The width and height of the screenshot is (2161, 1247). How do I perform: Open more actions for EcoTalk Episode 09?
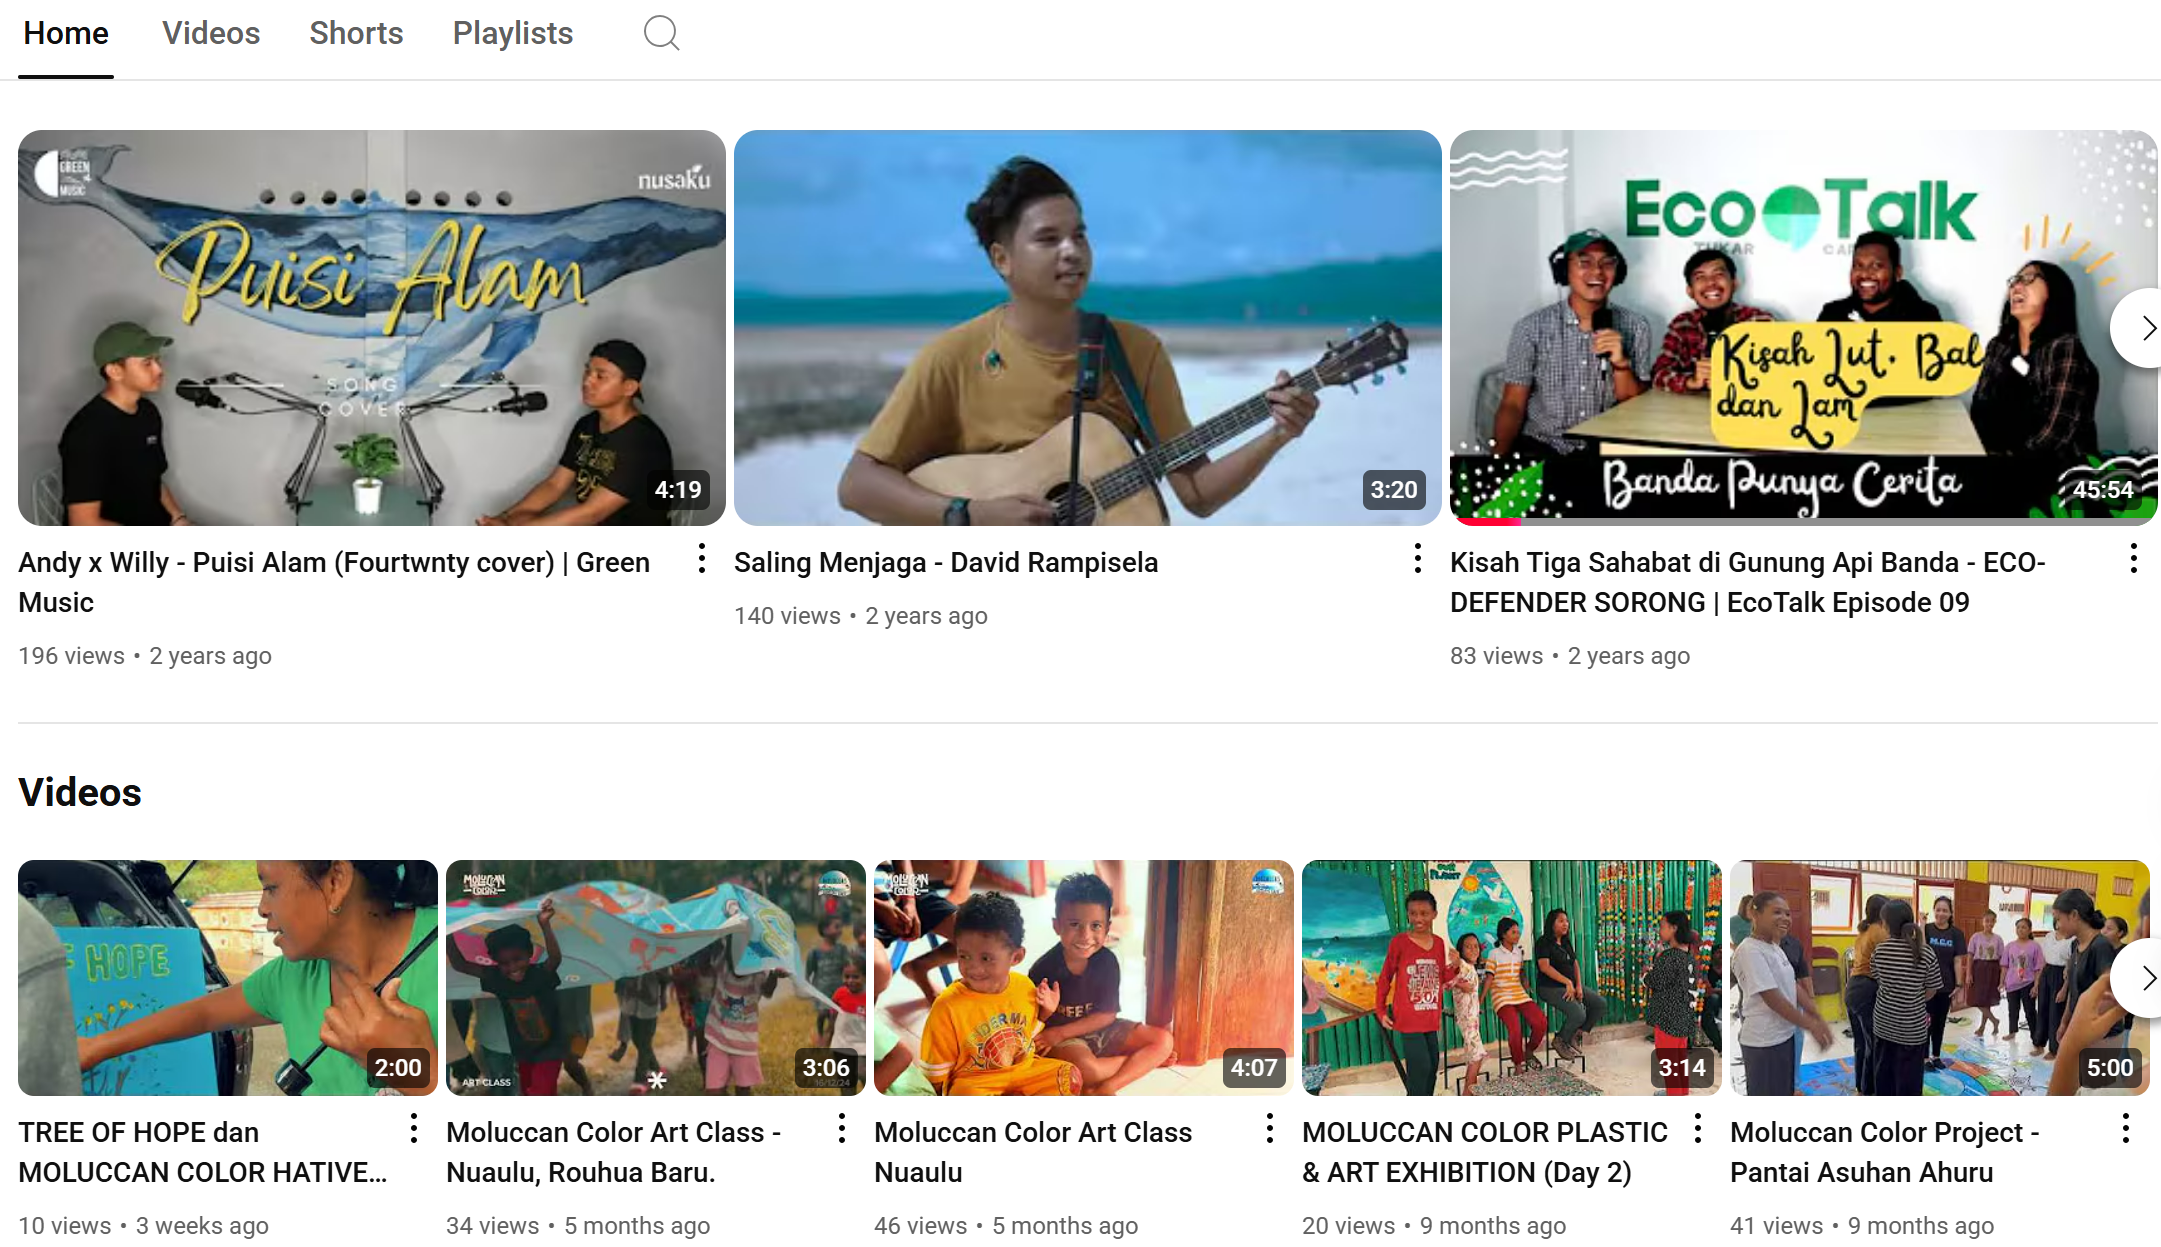click(x=2133, y=559)
